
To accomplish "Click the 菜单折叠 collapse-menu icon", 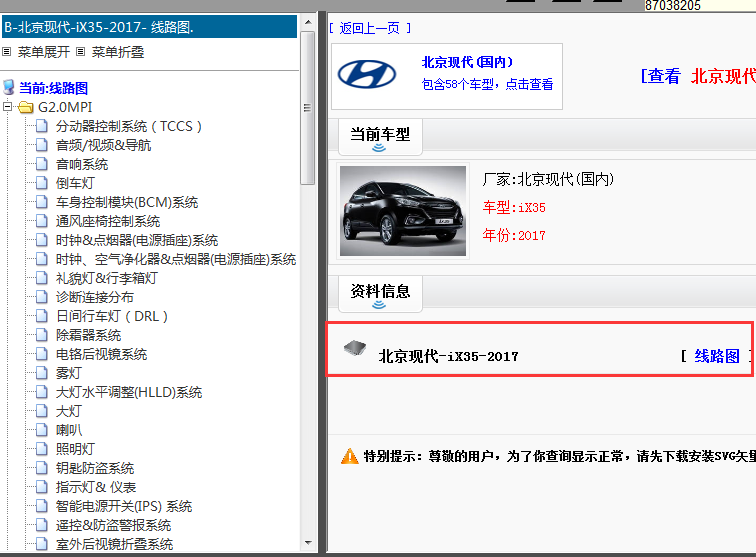I will [81, 52].
